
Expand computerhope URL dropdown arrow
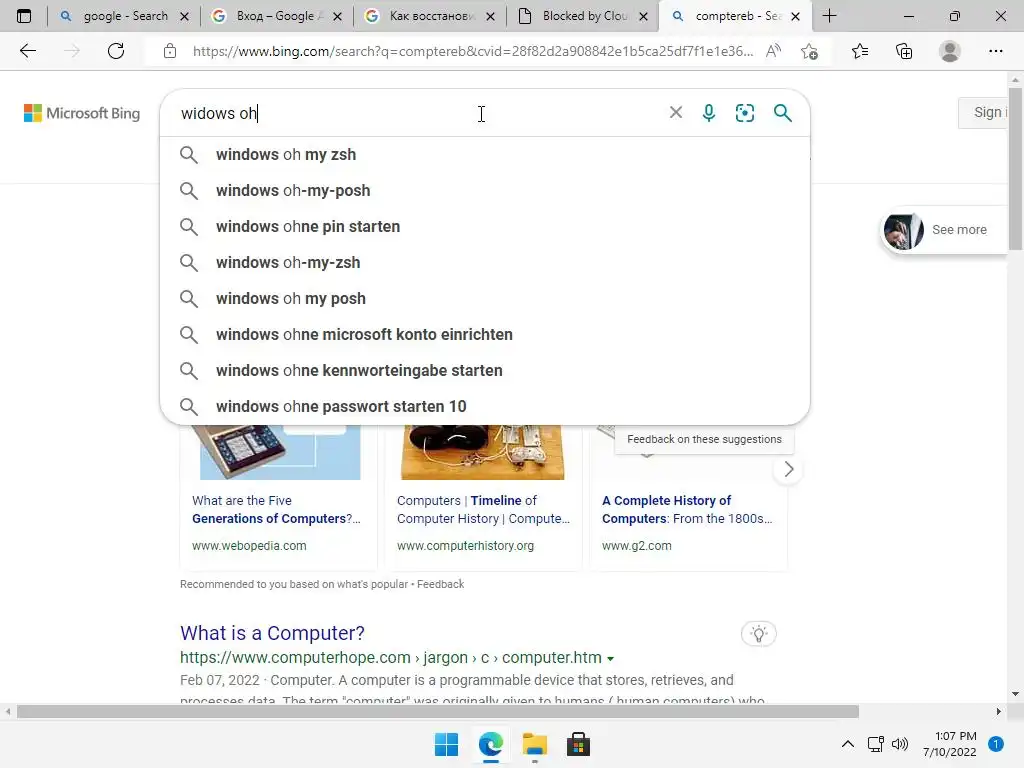[610, 658]
